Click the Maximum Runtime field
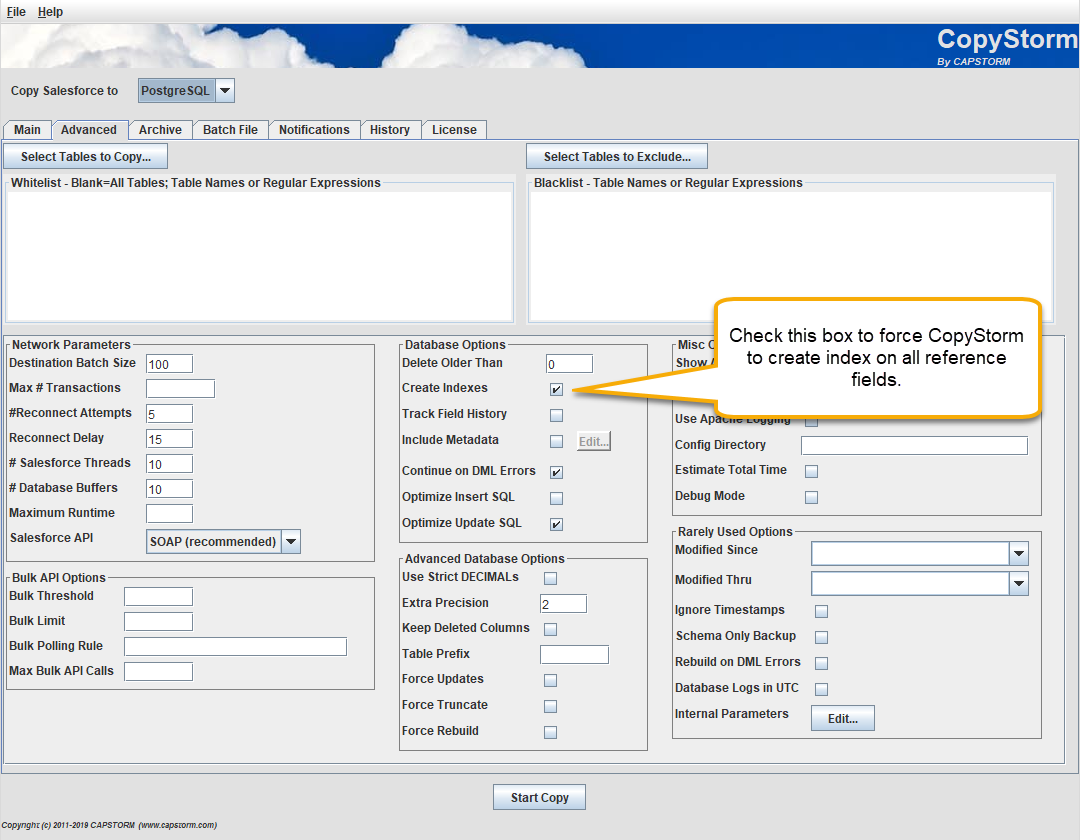This screenshot has height=840, width=1080. pos(169,514)
